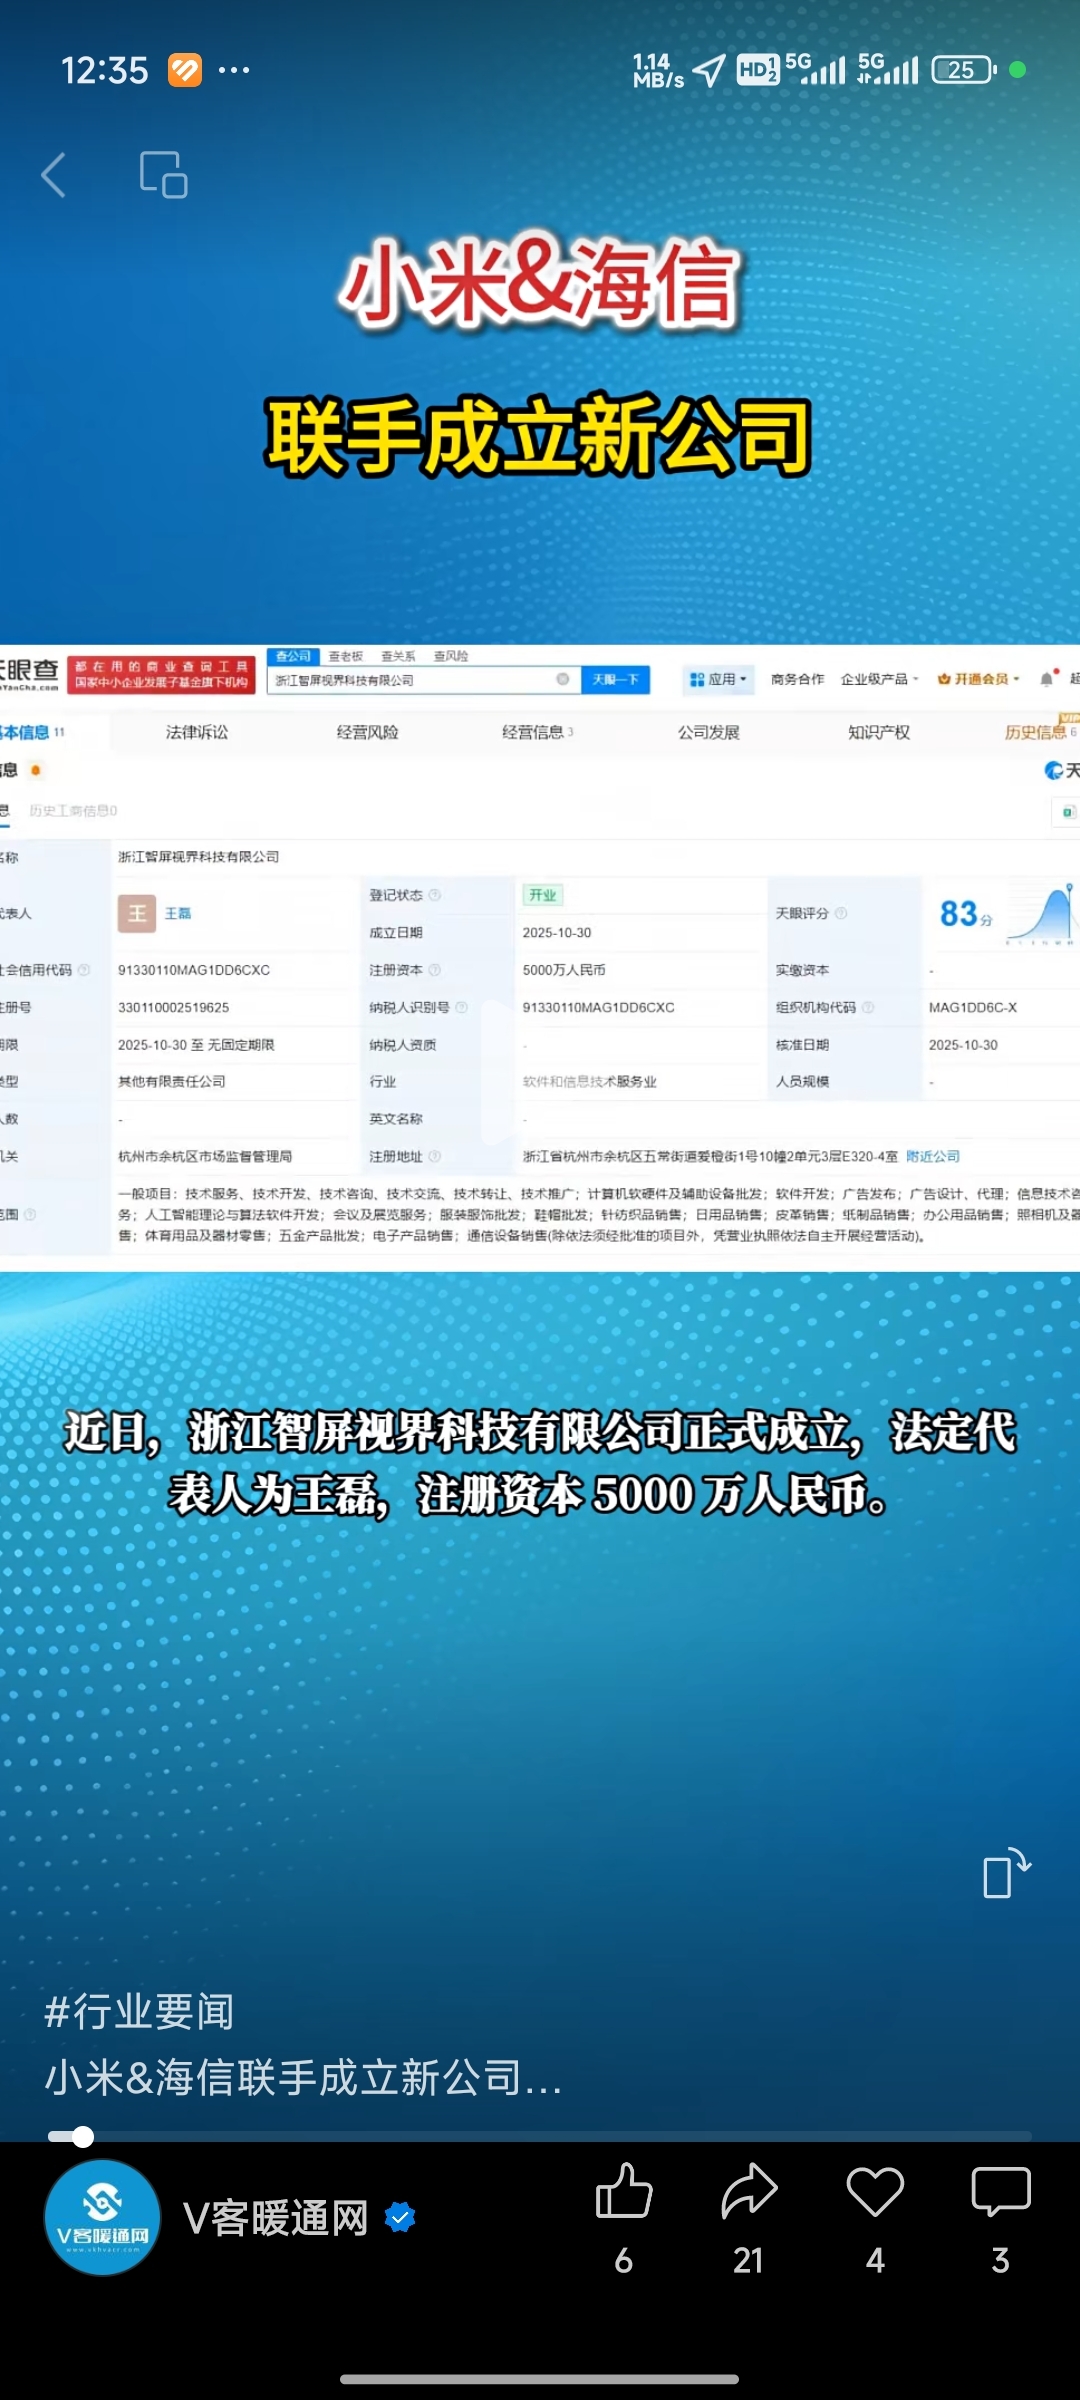Image resolution: width=1080 pixels, height=2400 pixels.
Task: Click the 天眼一下 search button
Action: tap(616, 680)
